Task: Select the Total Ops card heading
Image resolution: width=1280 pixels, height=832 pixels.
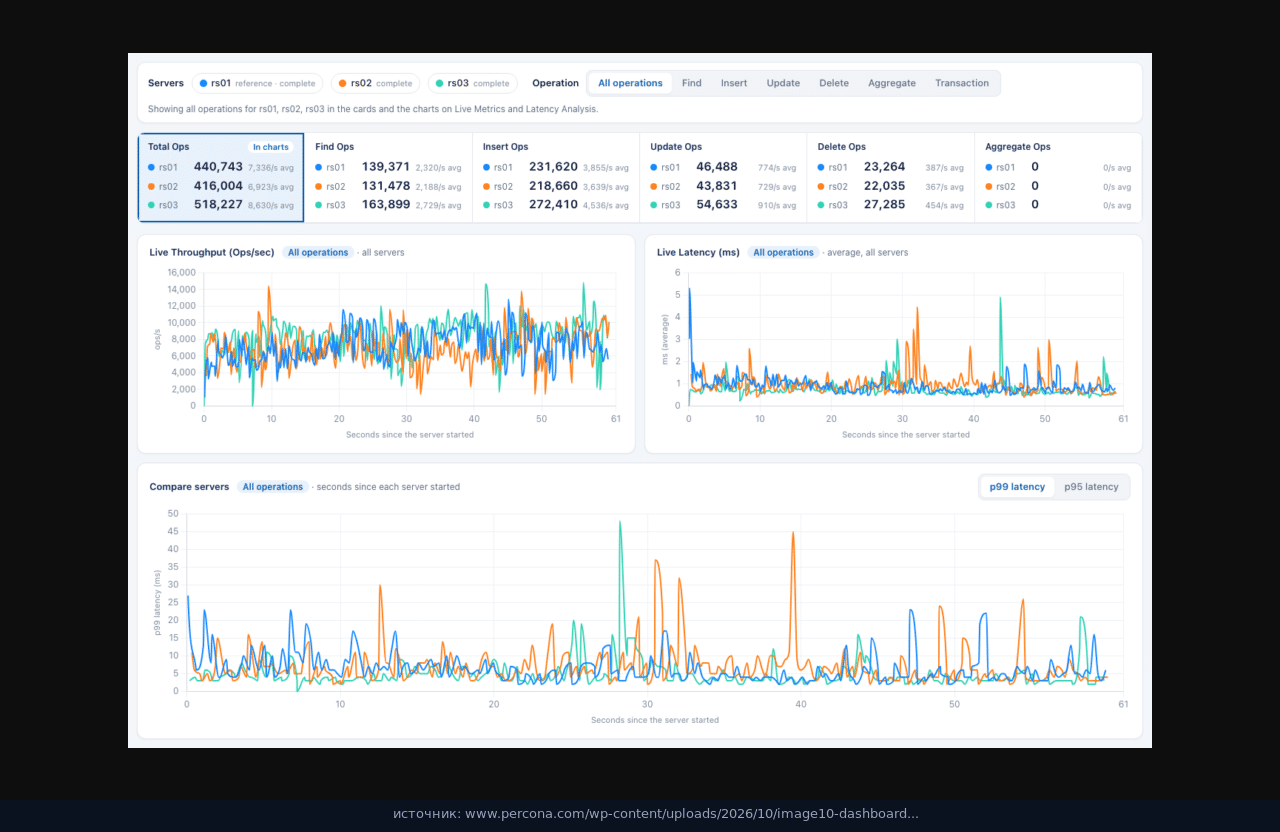Action: pyautogui.click(x=169, y=147)
